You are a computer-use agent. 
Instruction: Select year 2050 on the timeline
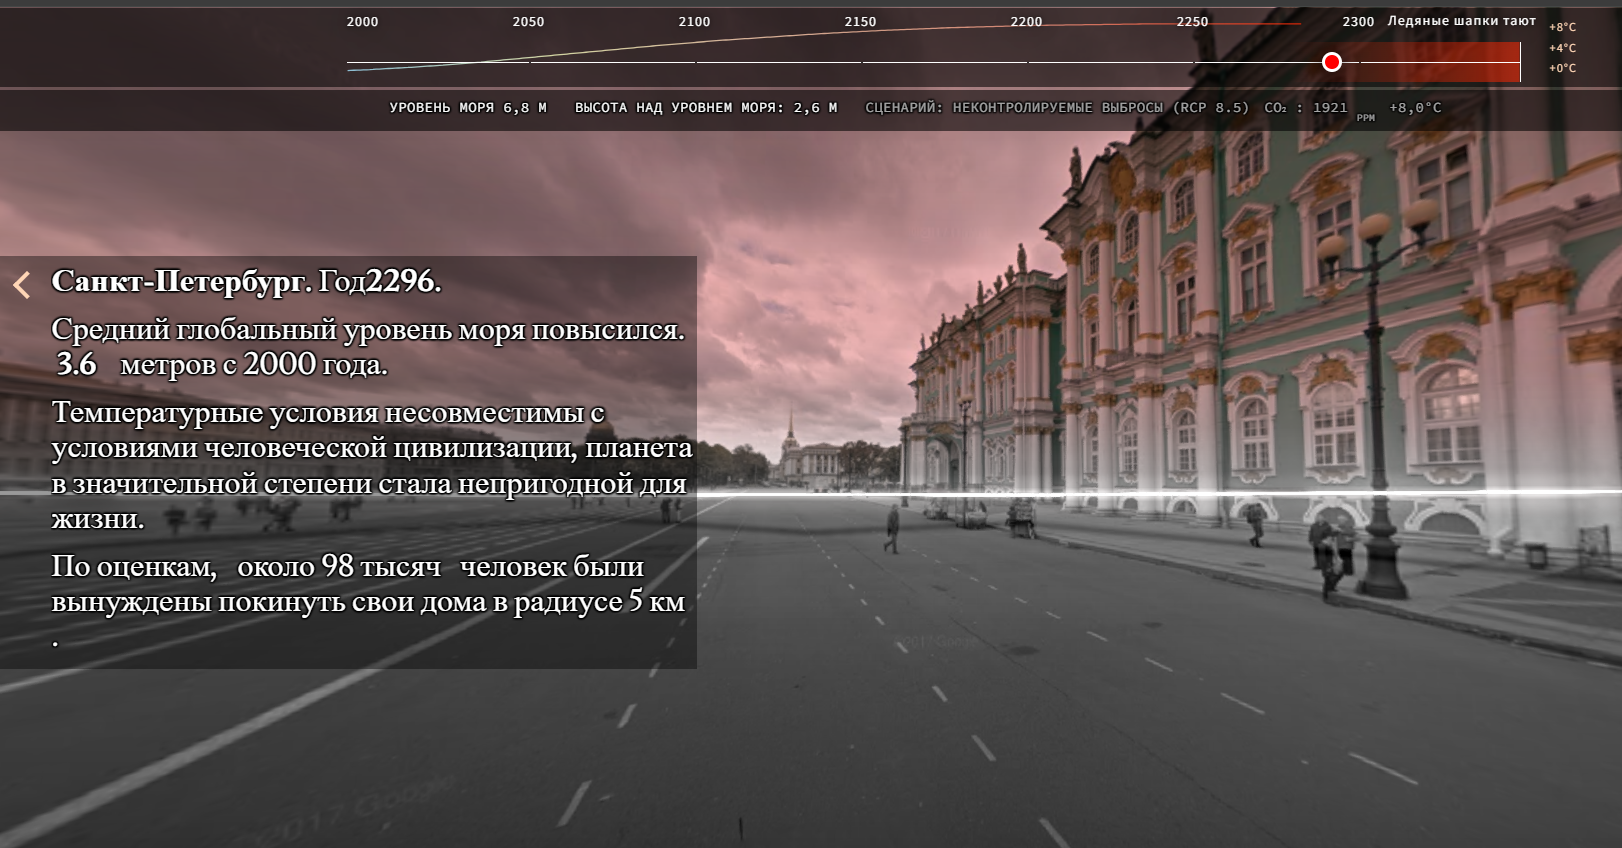click(528, 22)
